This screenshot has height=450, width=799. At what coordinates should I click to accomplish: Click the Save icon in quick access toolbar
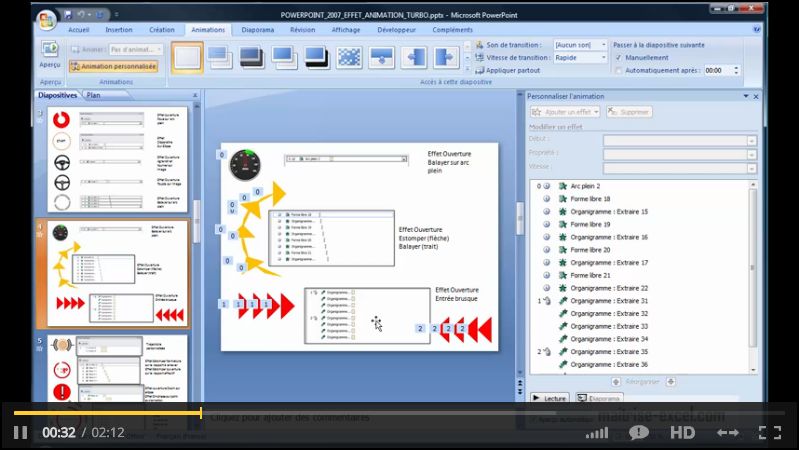point(68,15)
